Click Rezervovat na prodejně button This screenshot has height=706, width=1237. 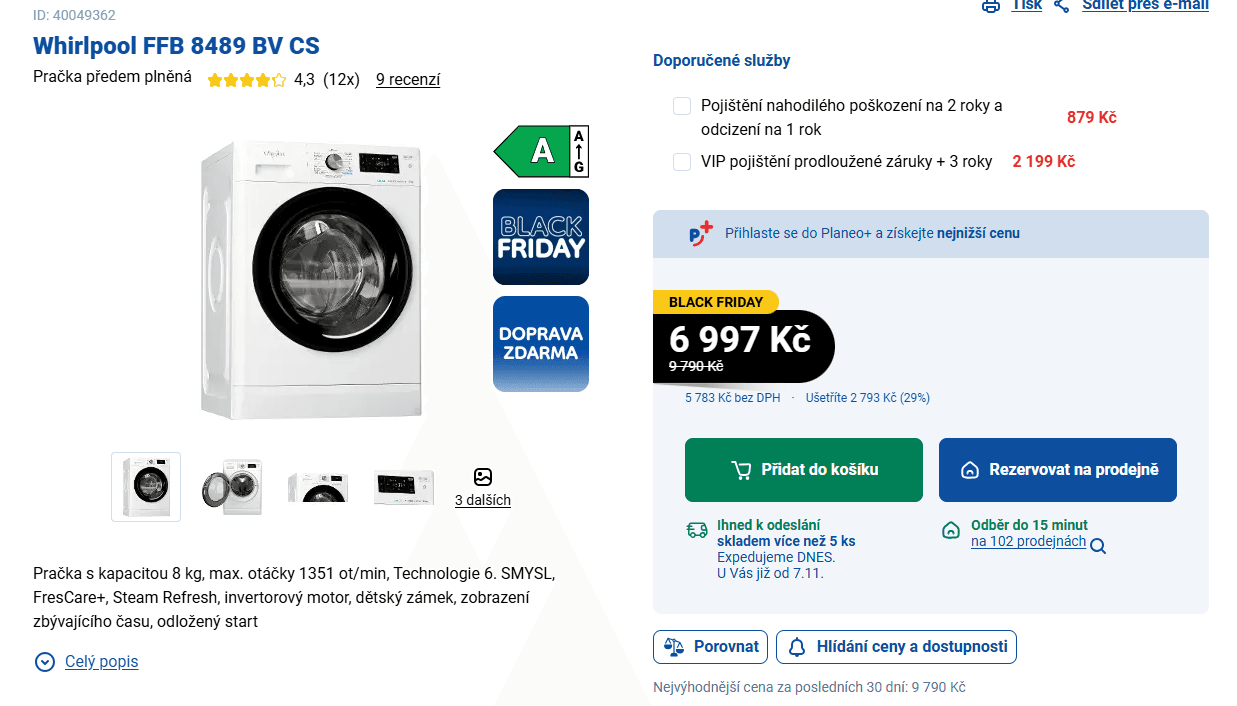tap(1057, 470)
